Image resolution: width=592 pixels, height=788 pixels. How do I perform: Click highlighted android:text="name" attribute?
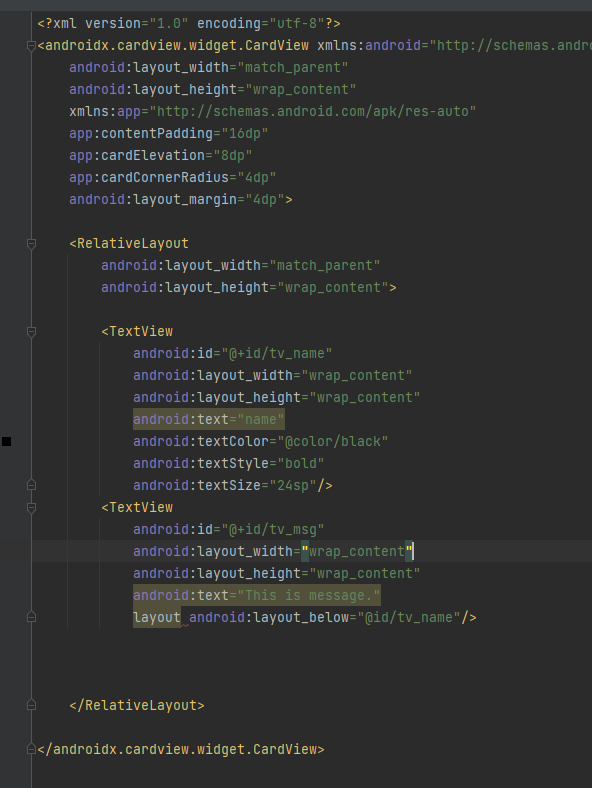tap(209, 420)
